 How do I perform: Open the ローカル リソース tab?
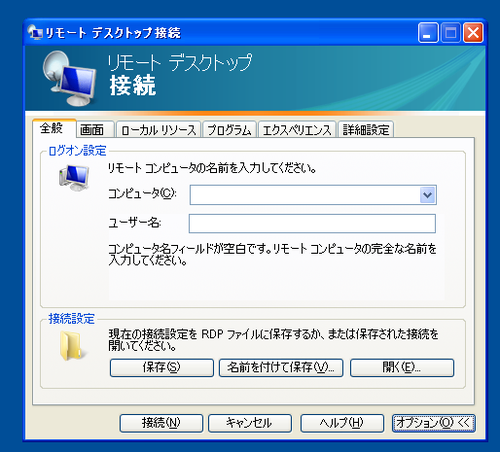tap(158, 130)
